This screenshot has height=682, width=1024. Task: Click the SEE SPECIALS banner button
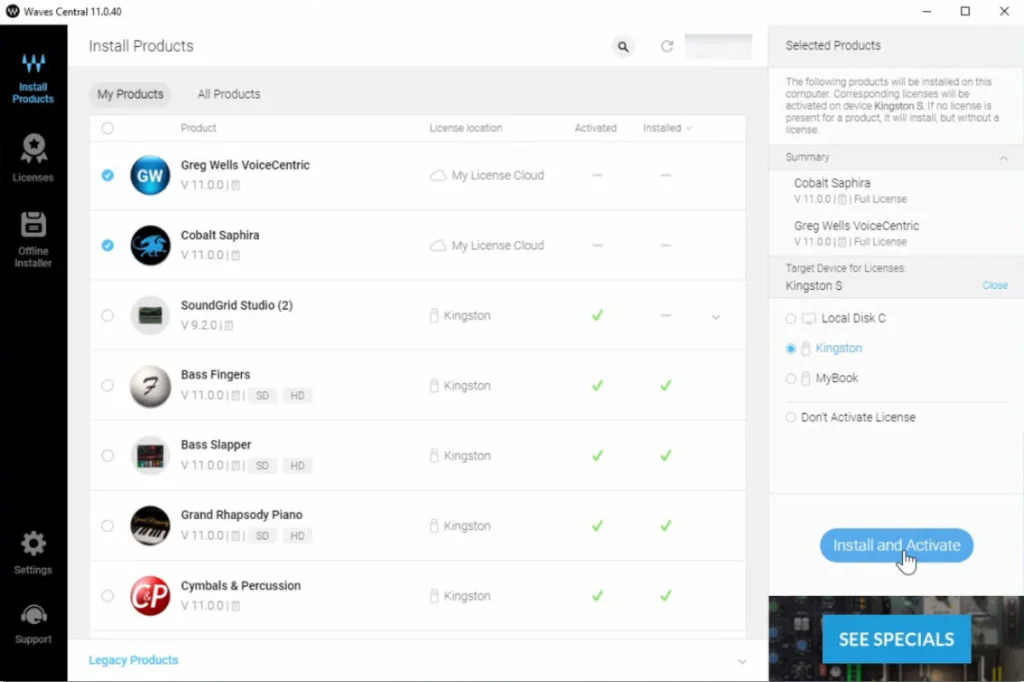[897, 639]
